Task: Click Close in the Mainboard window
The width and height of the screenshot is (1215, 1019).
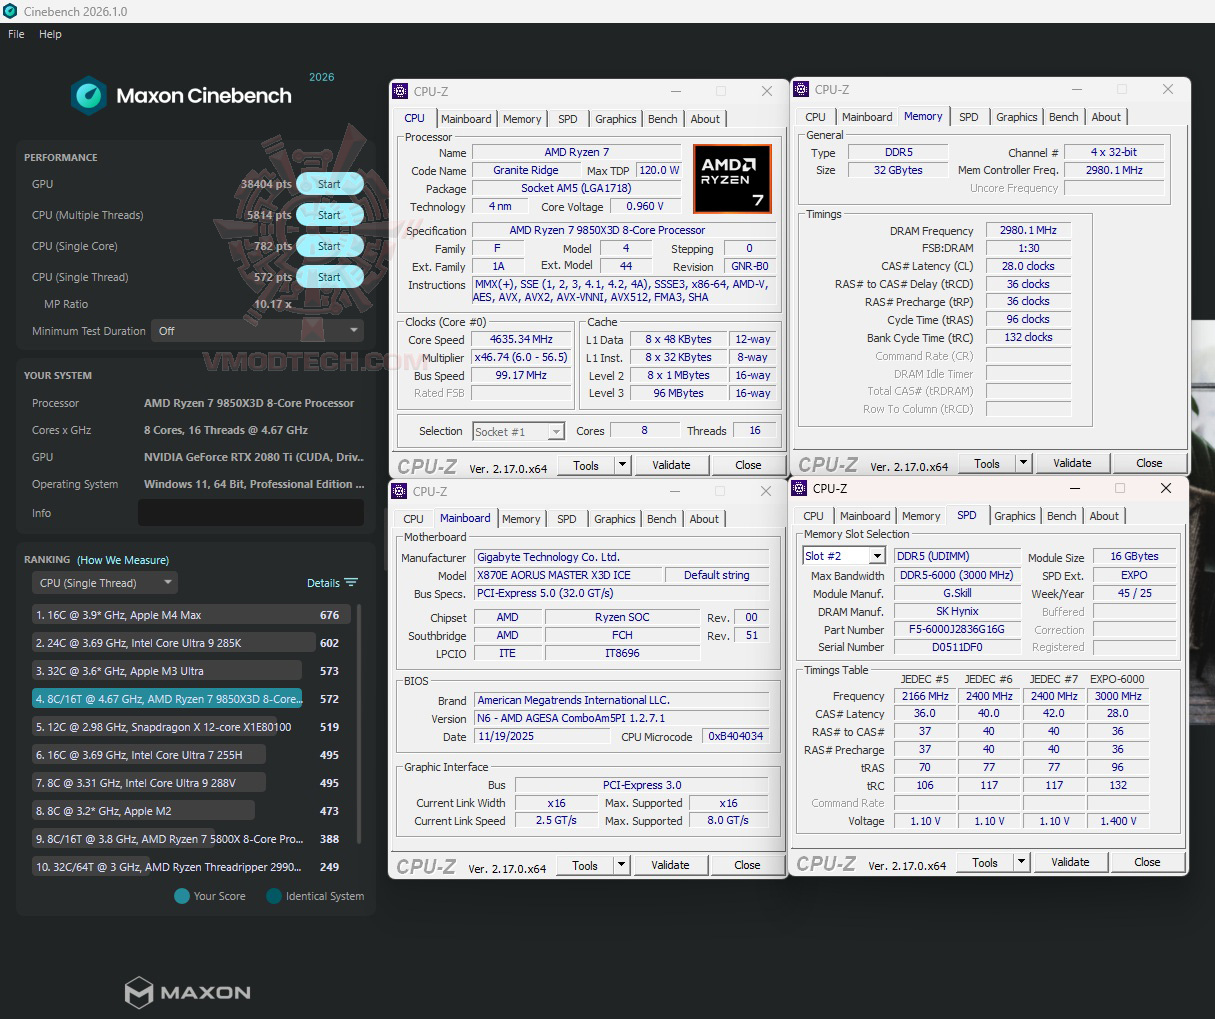Action: 747,865
